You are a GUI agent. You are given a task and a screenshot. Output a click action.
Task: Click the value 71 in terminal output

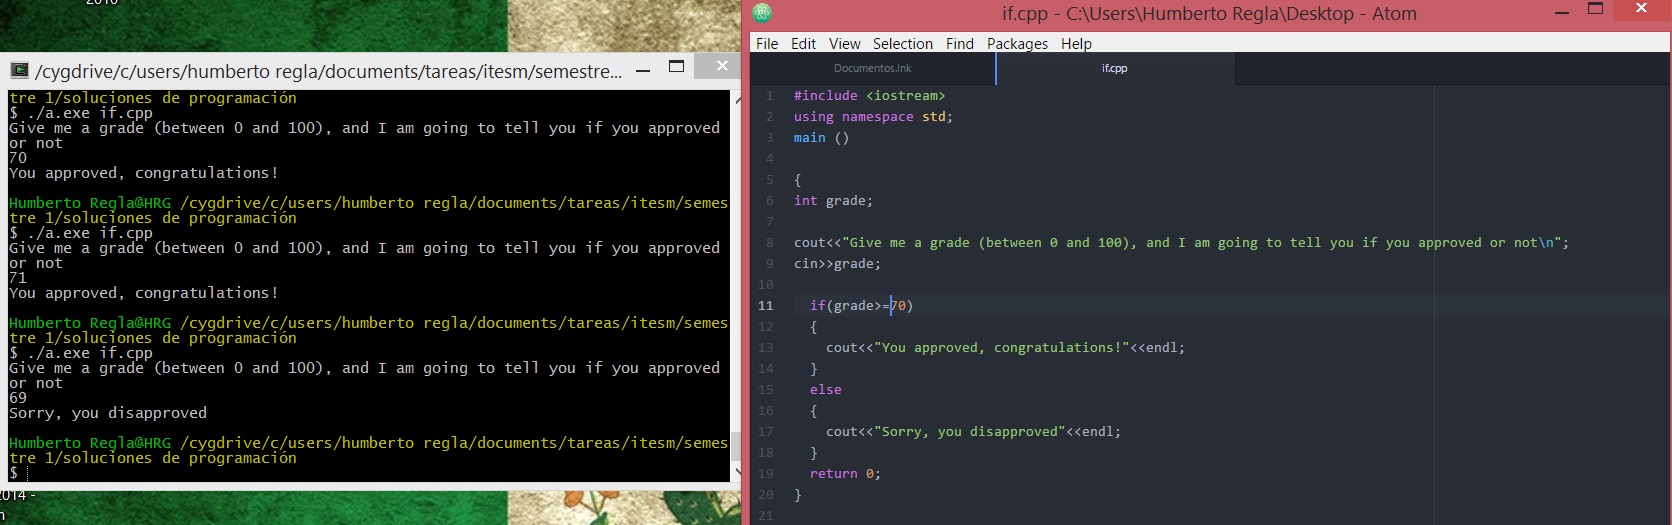18,278
